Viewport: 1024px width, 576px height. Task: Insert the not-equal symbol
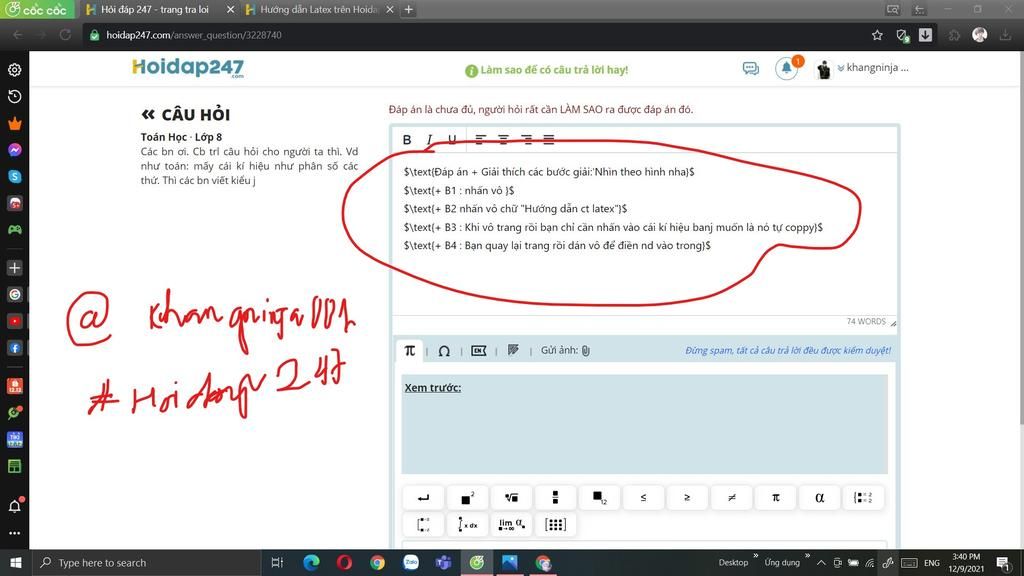pos(731,498)
